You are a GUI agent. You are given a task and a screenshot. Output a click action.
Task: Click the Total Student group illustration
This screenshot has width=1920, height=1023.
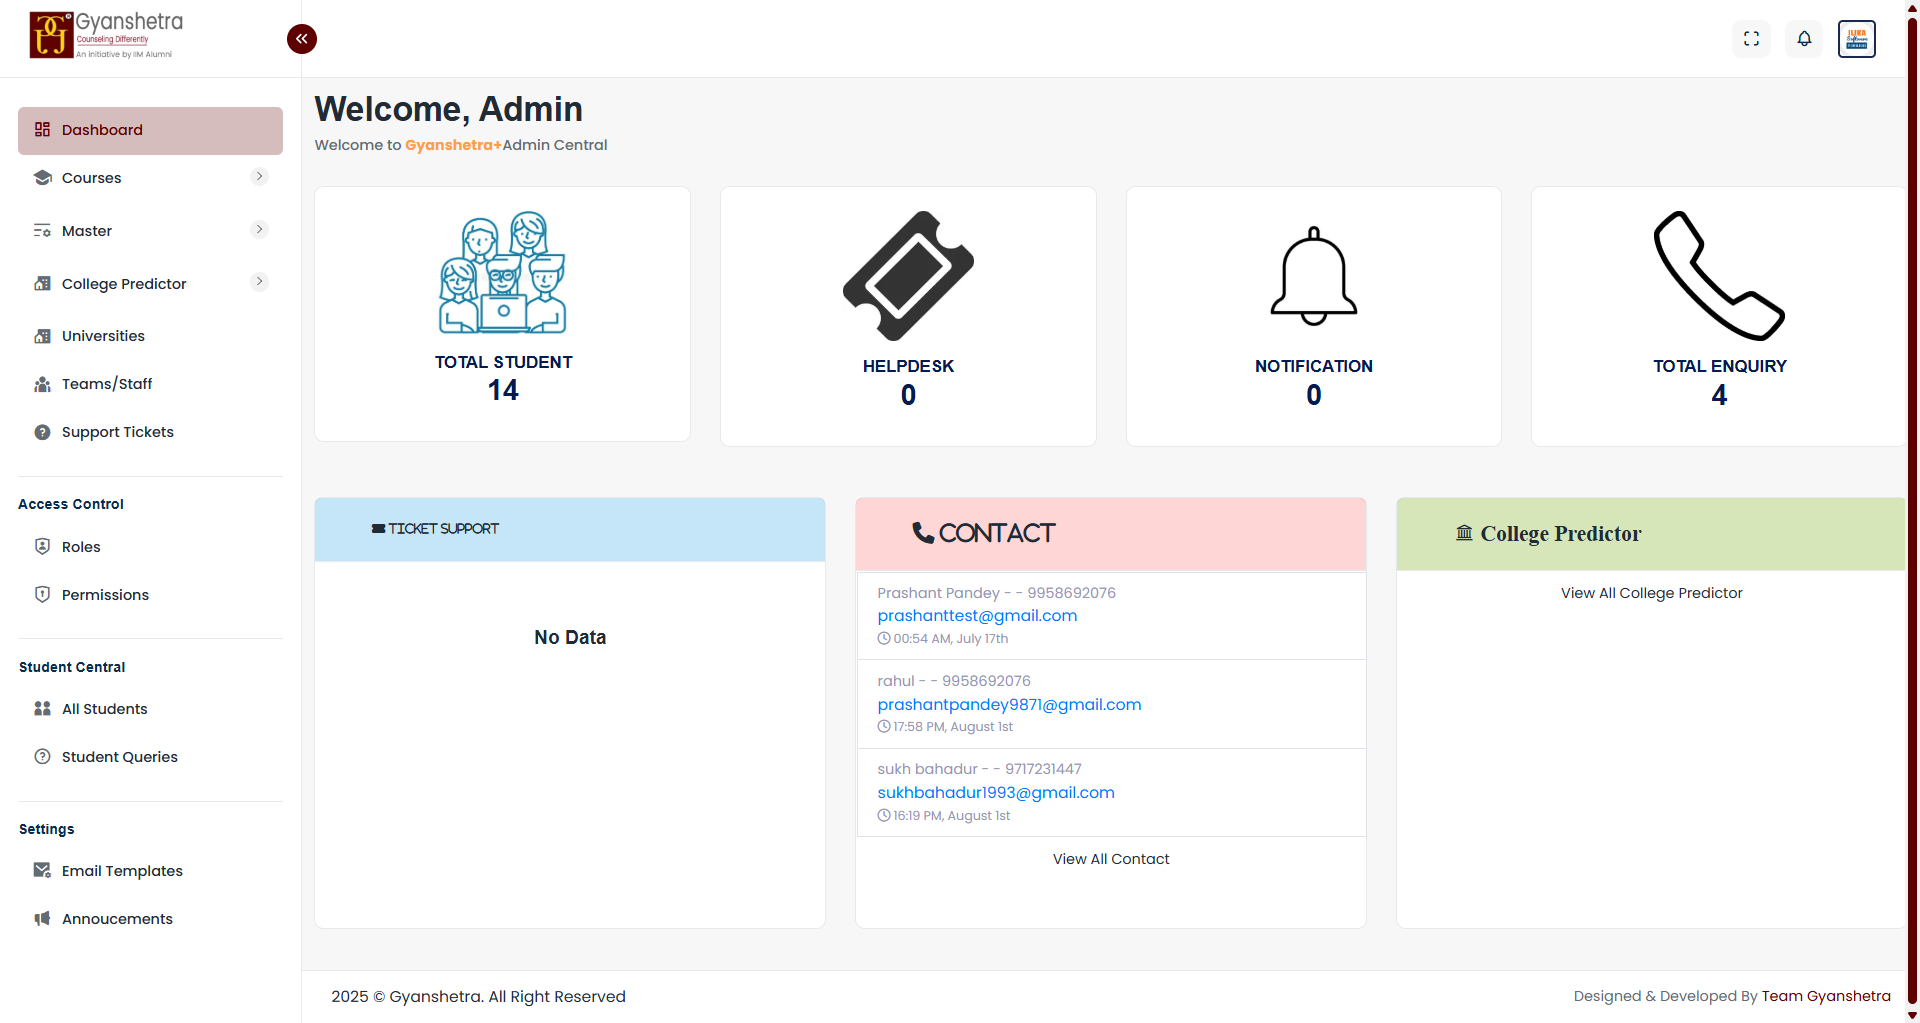pyautogui.click(x=503, y=272)
